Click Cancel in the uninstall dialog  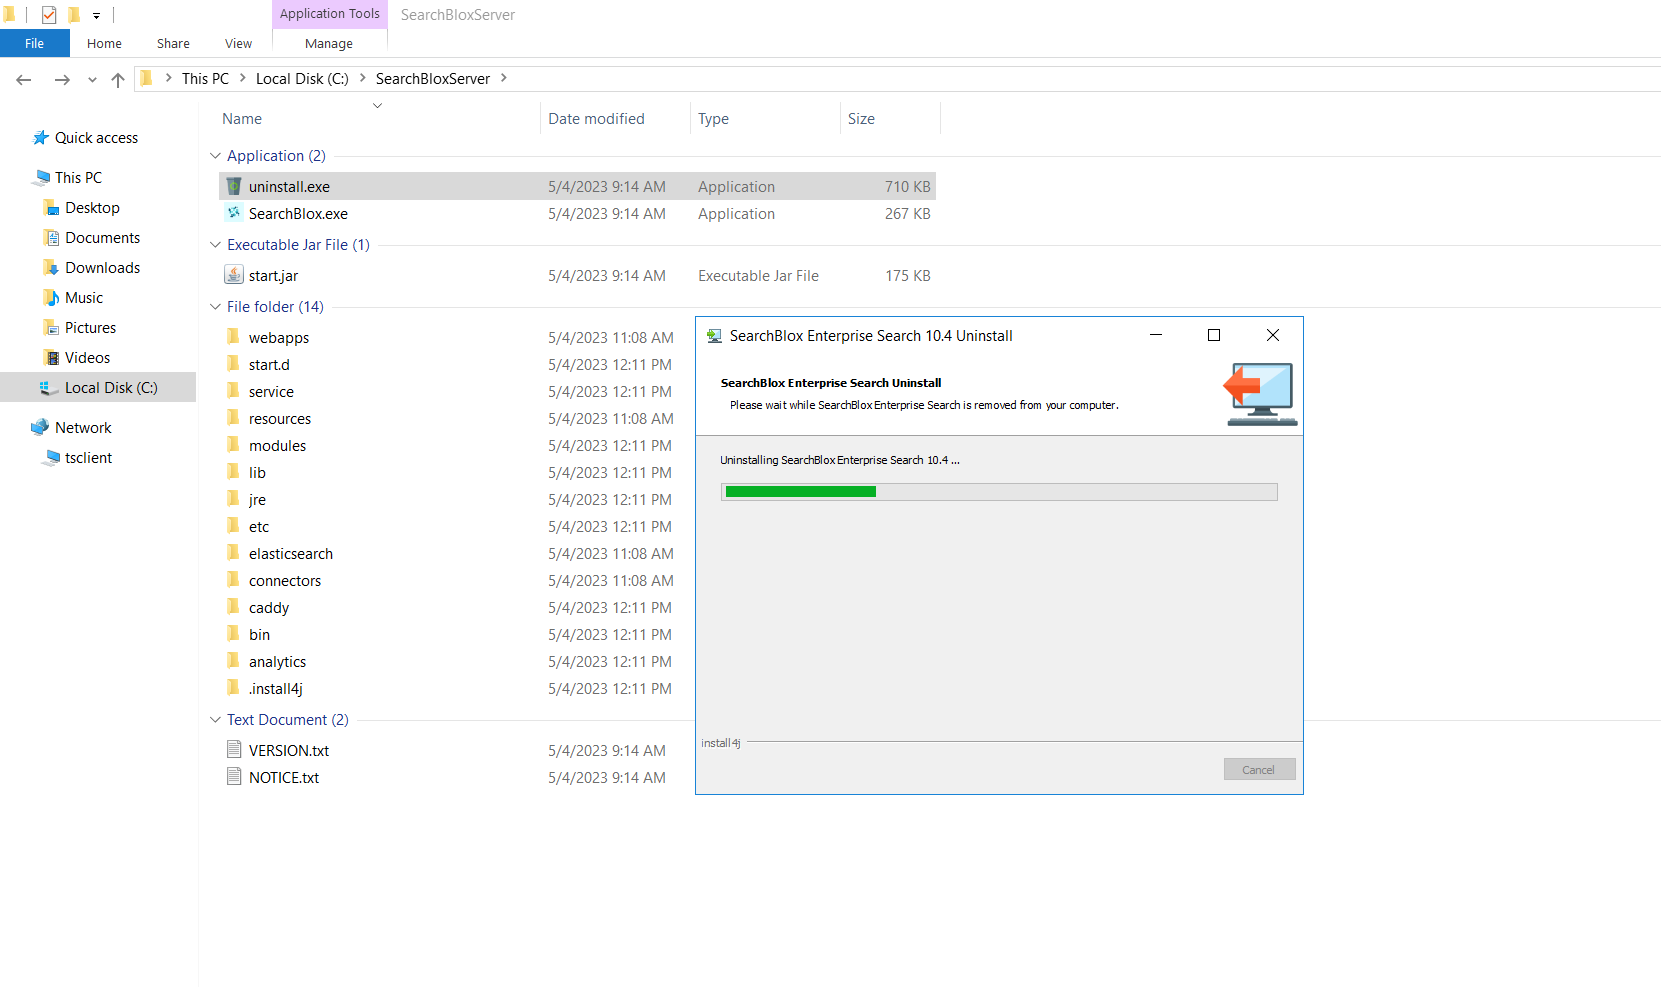(1259, 769)
